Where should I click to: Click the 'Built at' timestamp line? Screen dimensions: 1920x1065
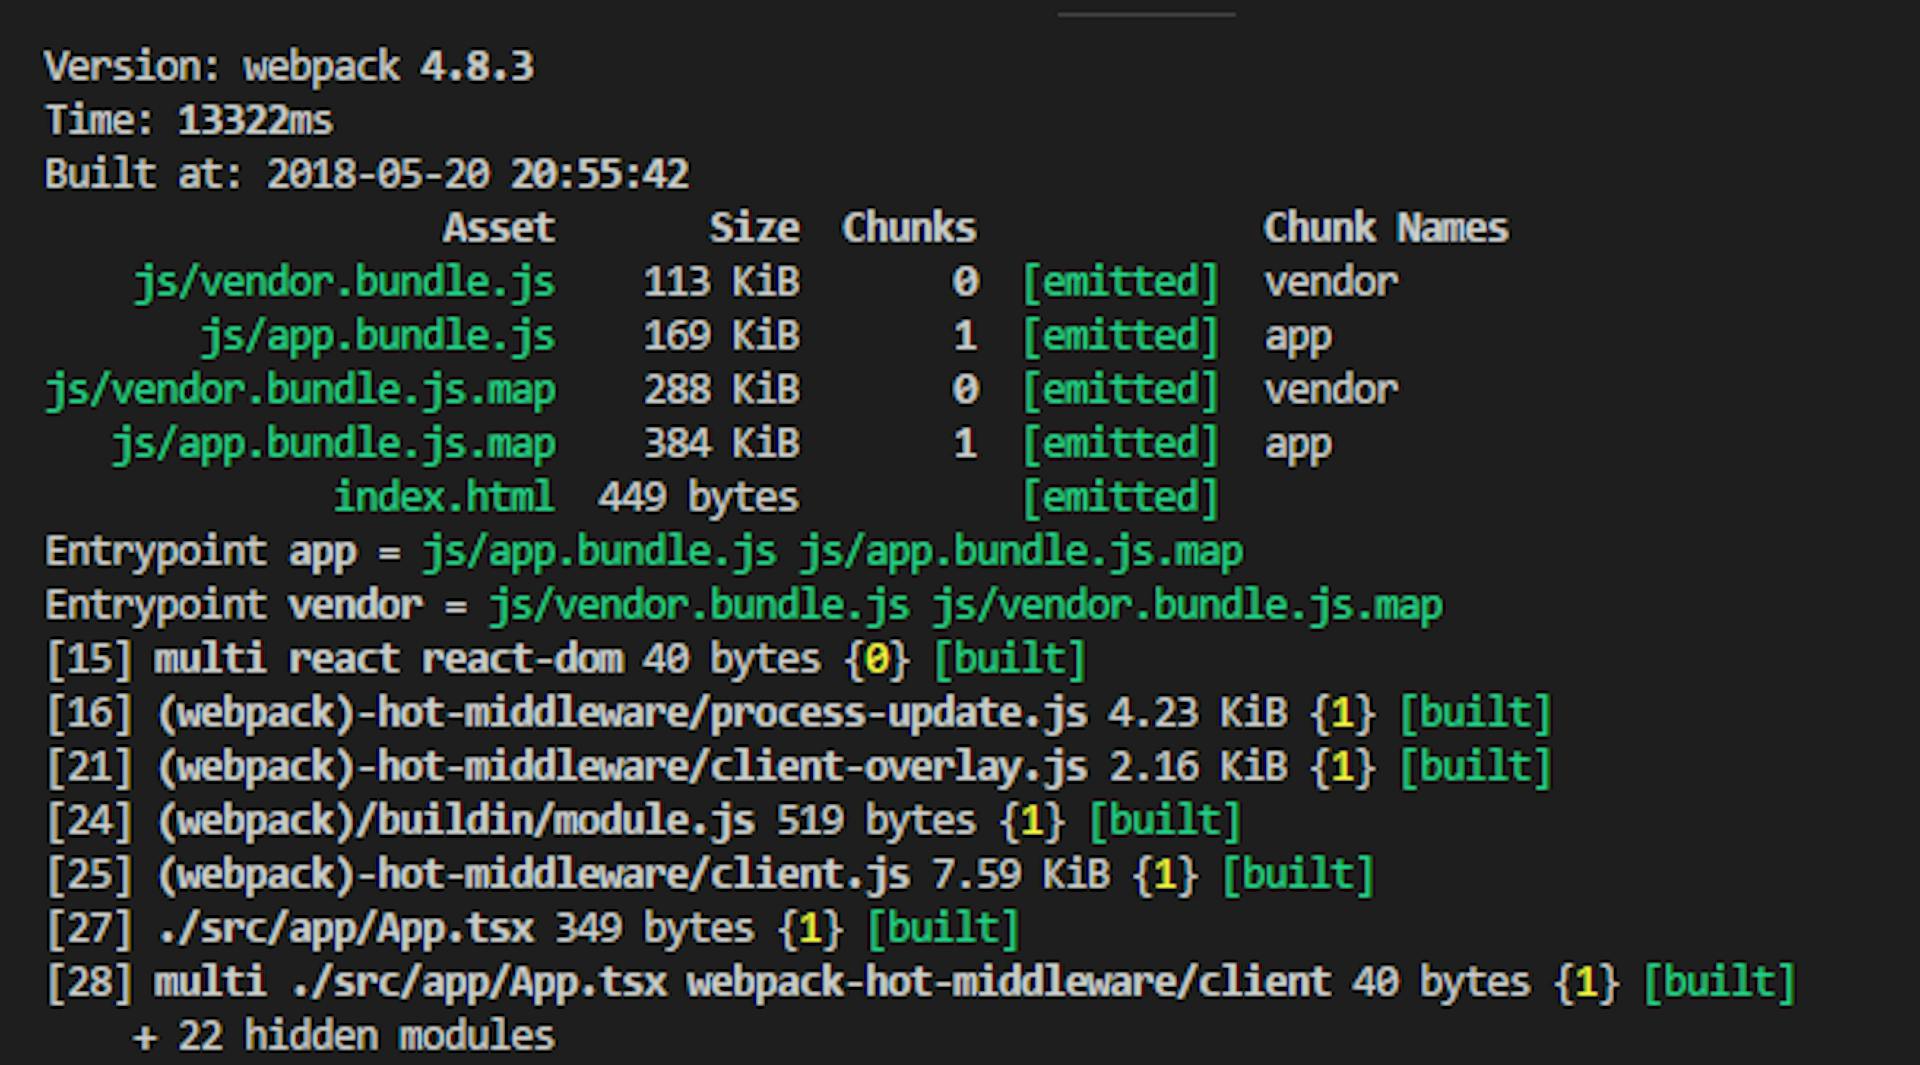[366, 175]
